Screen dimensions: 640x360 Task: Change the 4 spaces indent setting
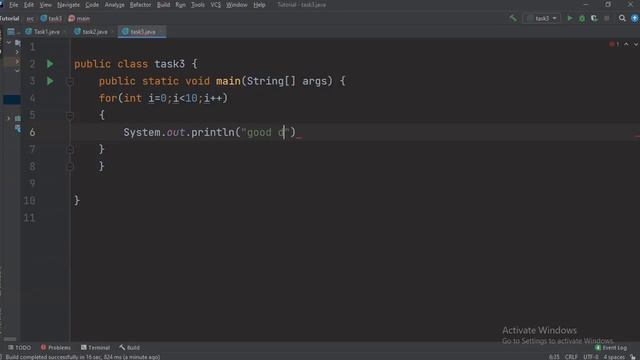click(x=614, y=357)
